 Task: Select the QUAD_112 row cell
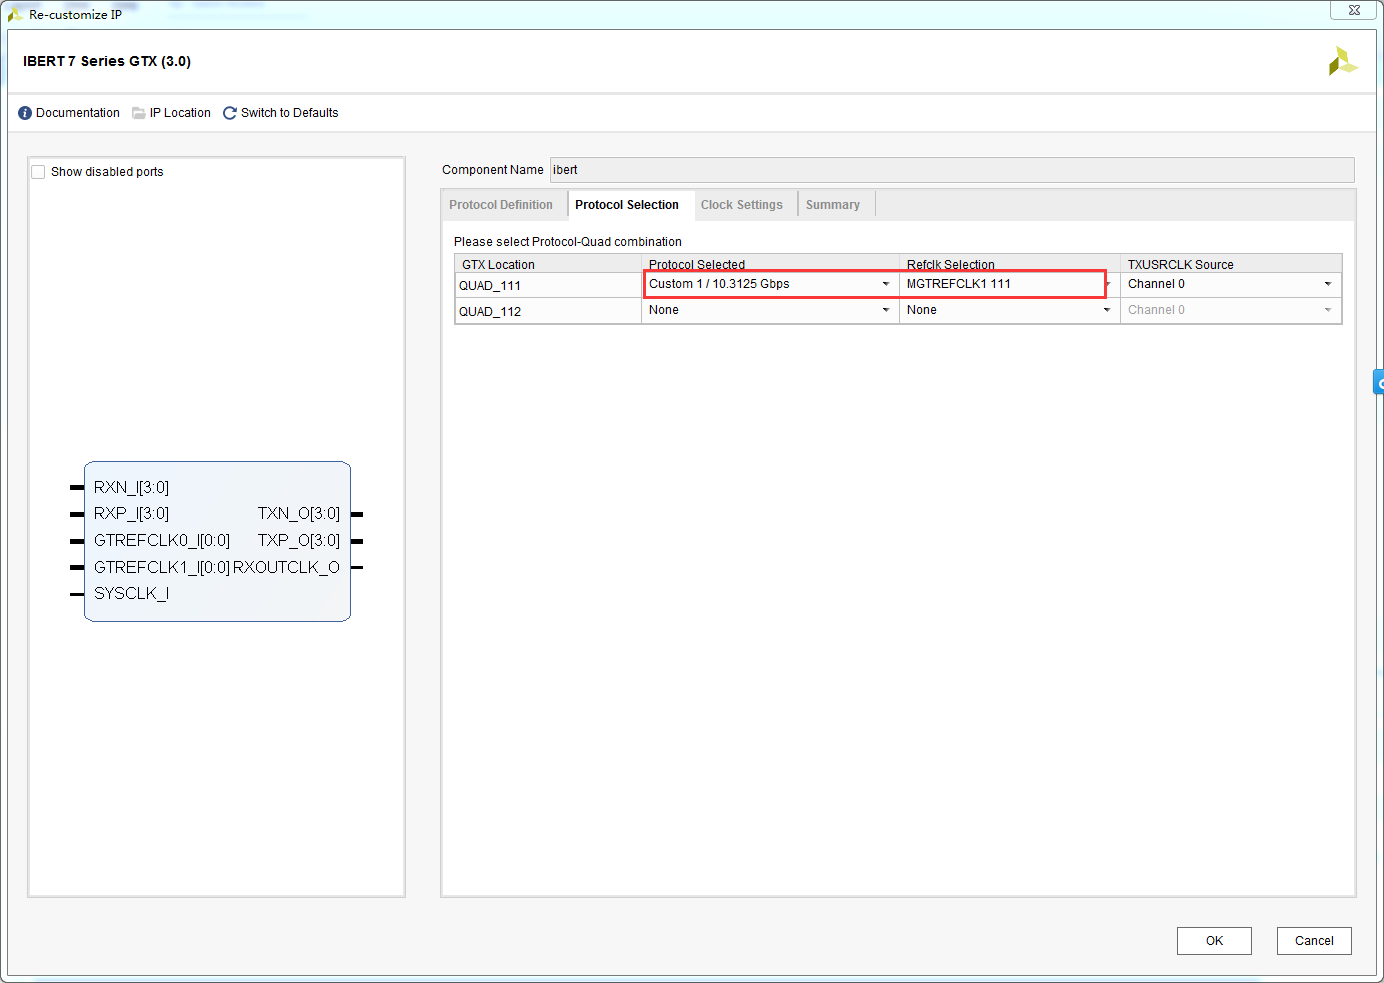548,312
